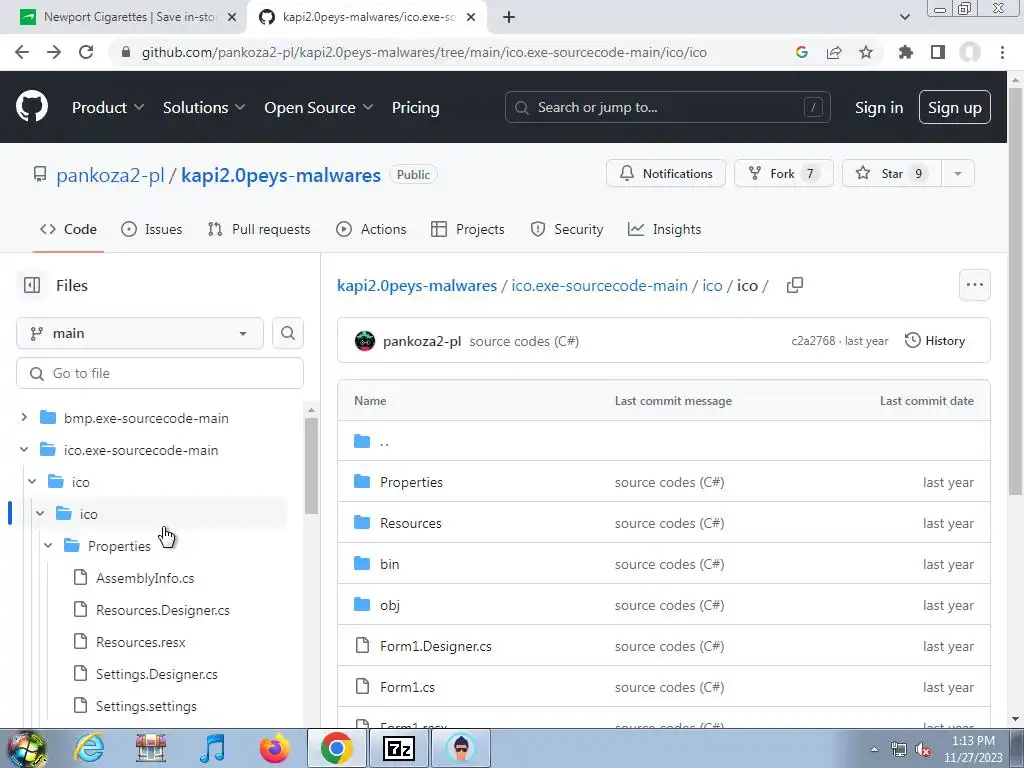Collapse the ico.exe-sourcecode-main folder chevron
This screenshot has height=768, width=1024.
click(24, 449)
